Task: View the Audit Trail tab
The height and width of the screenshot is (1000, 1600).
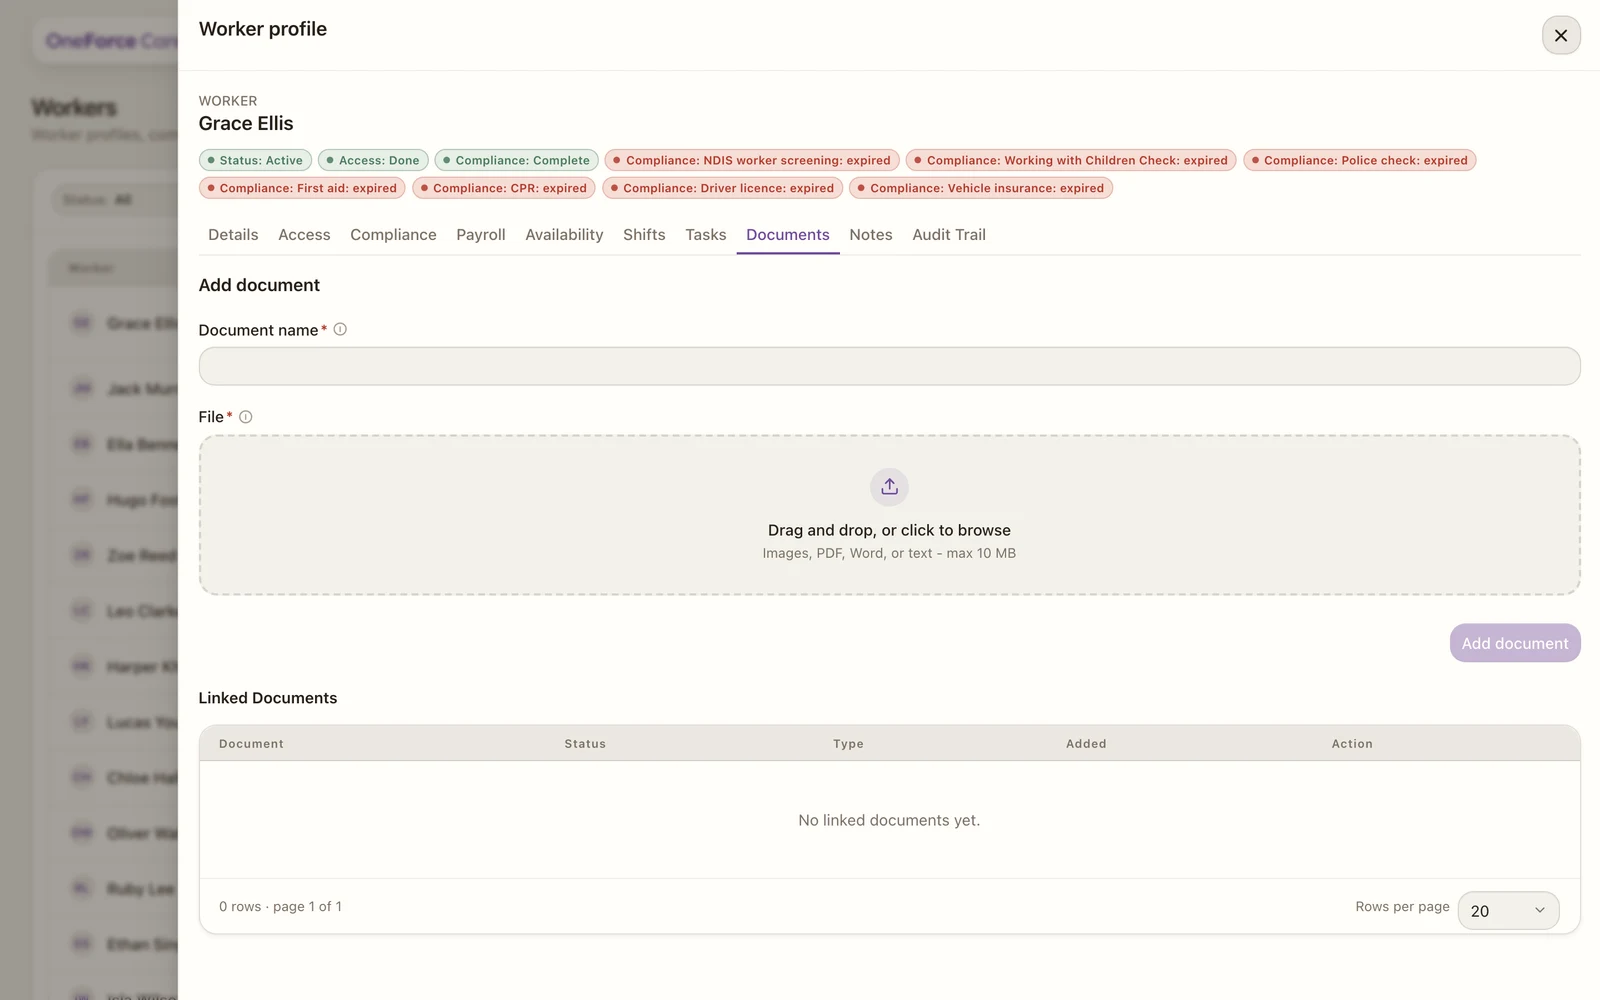Action: (949, 234)
